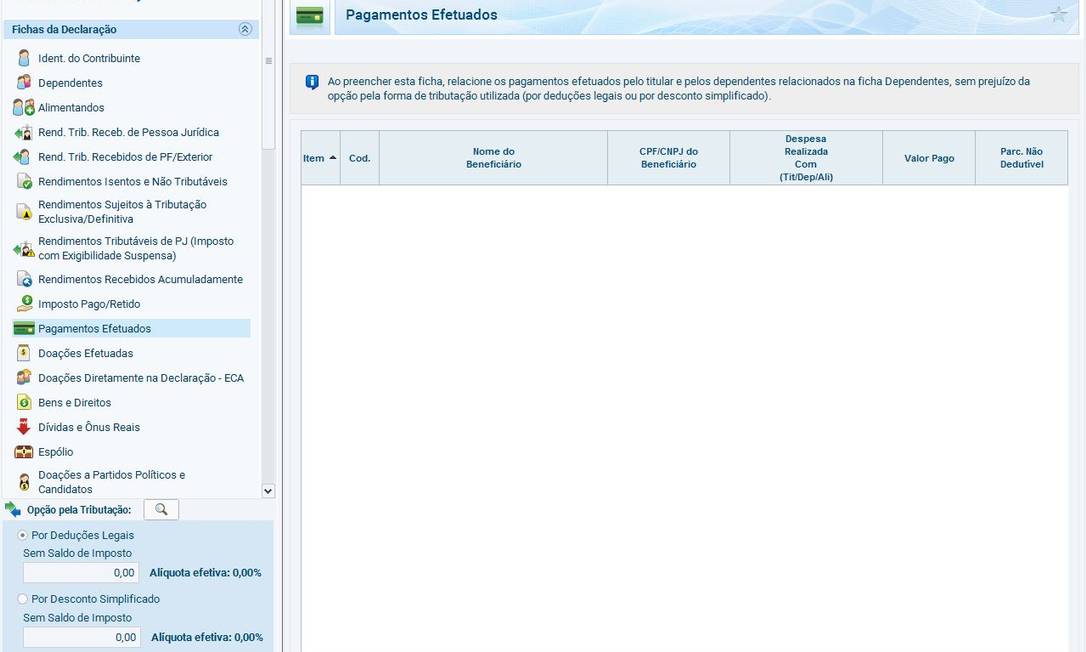This screenshot has width=1086, height=652.
Task: Select the Por Desconto Simplificado radio option
Action: pyautogui.click(x=23, y=599)
